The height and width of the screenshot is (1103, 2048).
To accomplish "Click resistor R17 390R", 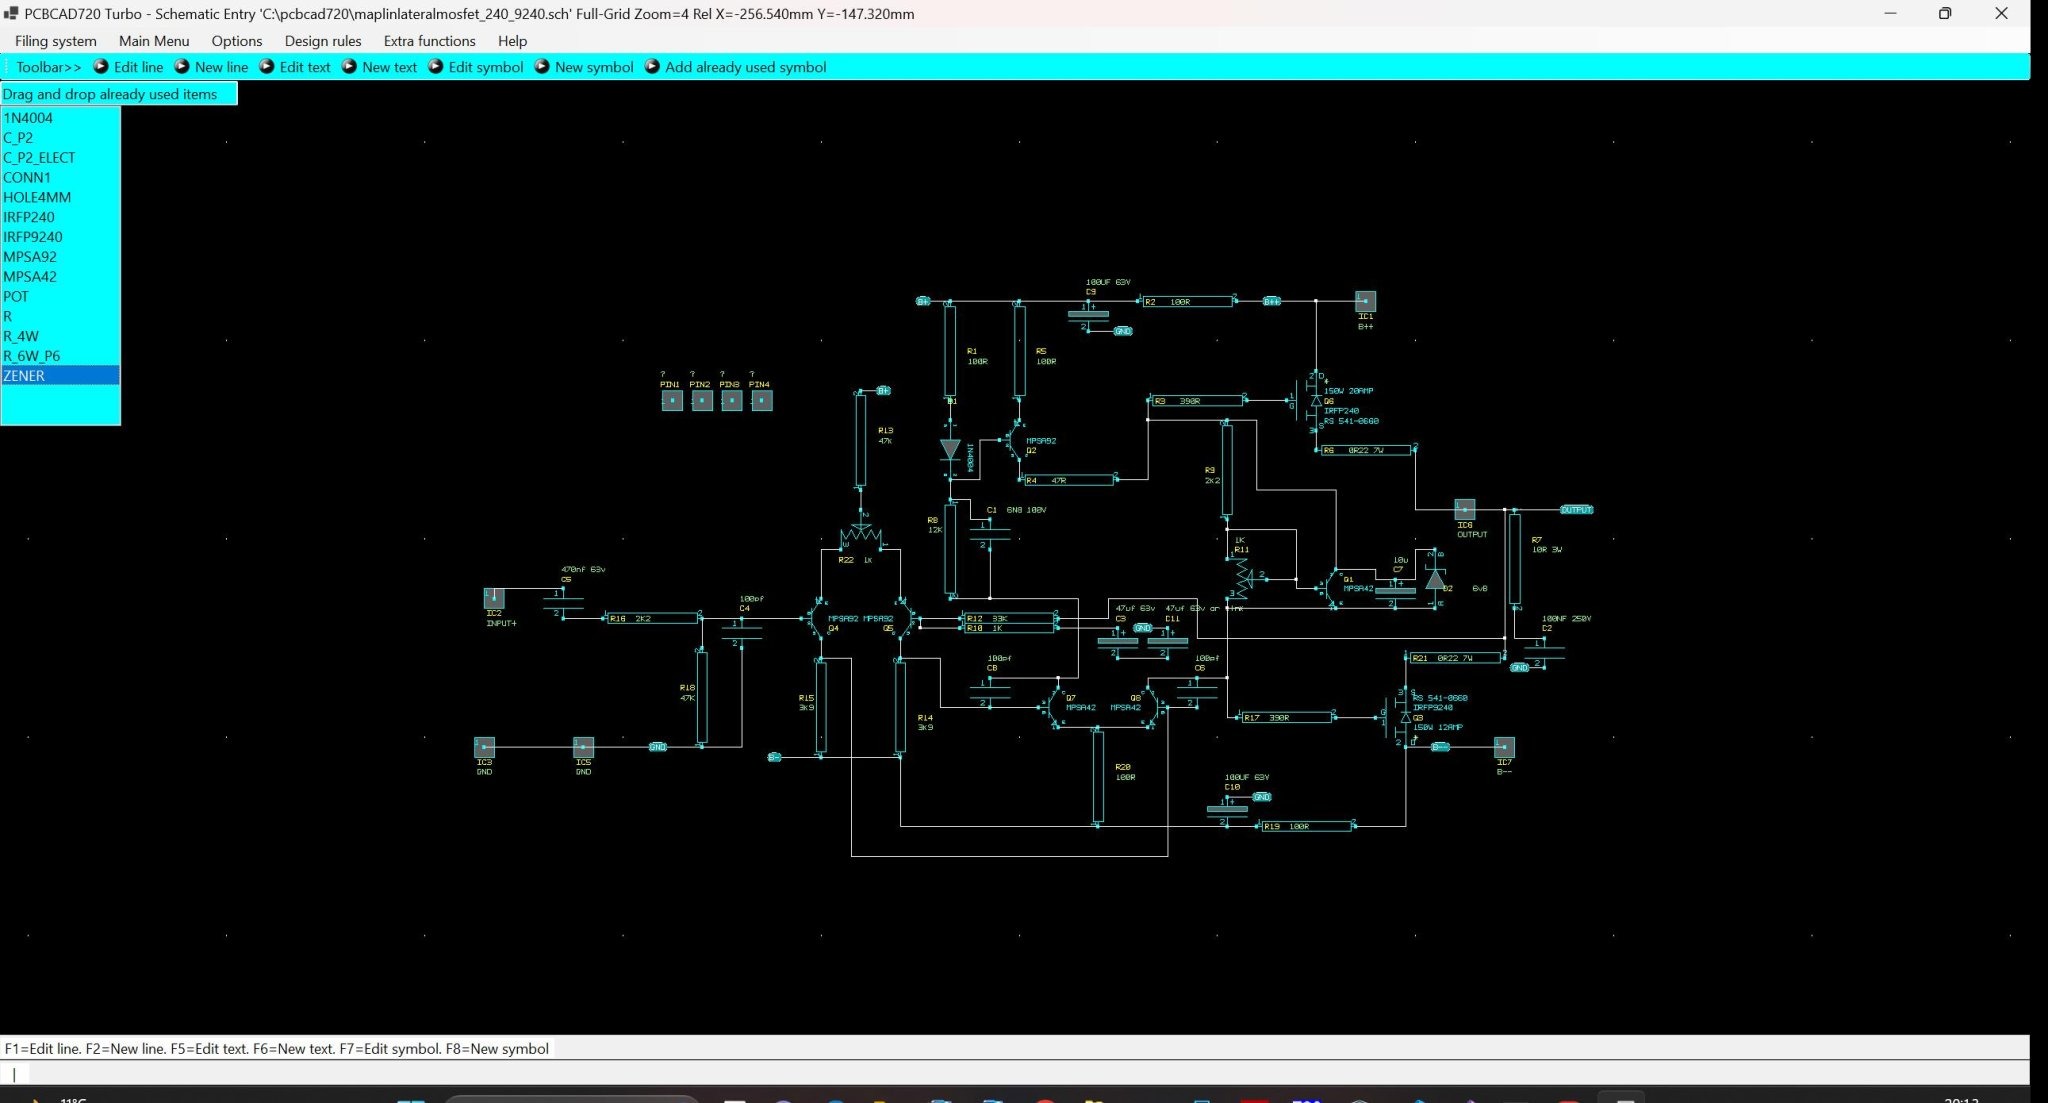I will (x=1286, y=717).
